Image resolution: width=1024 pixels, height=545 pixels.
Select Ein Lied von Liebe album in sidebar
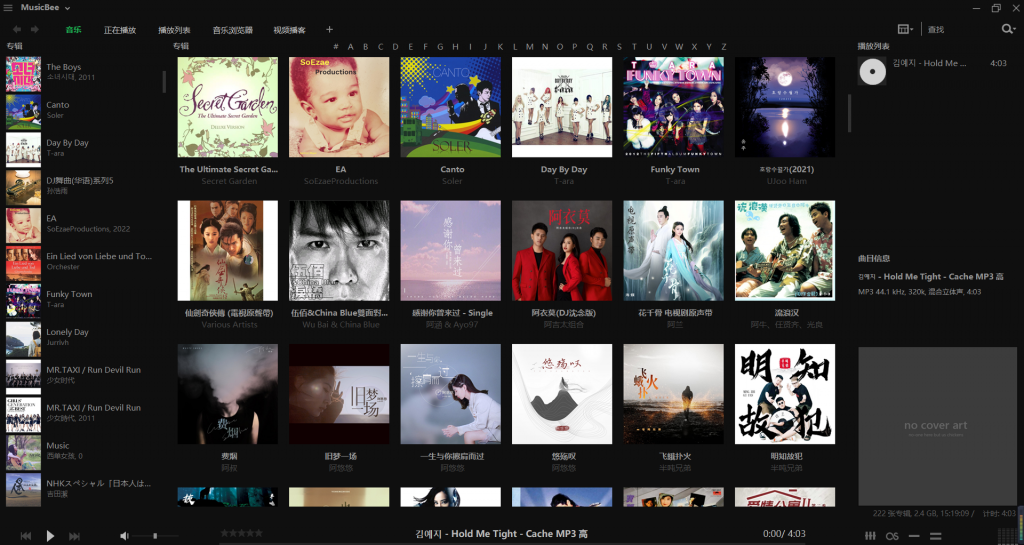(x=82, y=261)
